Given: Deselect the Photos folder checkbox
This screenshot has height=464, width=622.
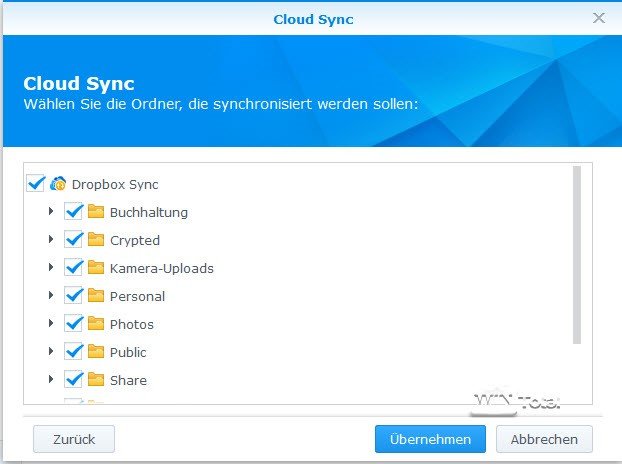Looking at the screenshot, I should coord(73,324).
